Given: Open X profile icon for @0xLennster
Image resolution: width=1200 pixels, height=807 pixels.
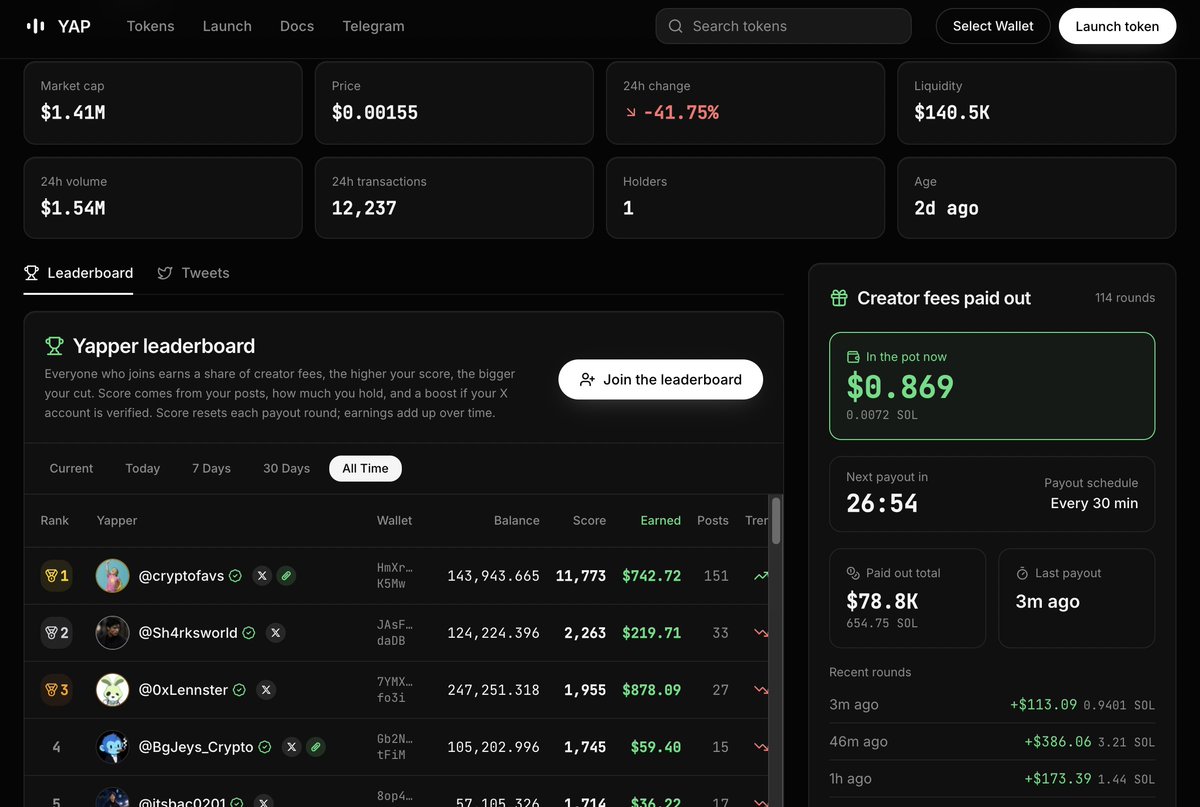Looking at the screenshot, I should point(266,690).
